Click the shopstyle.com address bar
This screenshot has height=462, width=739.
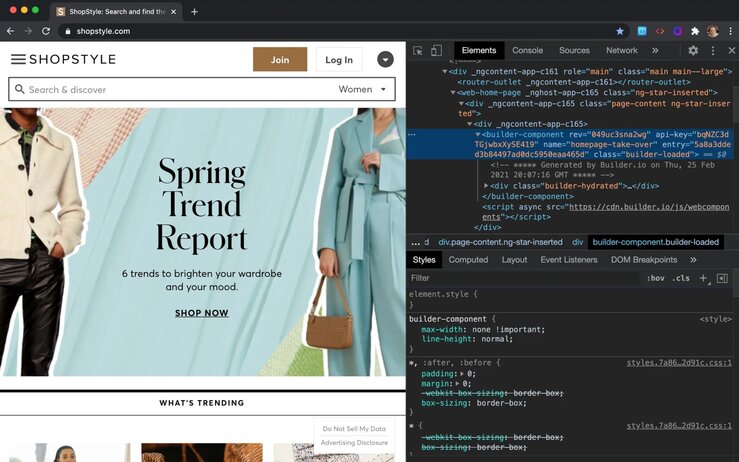pos(337,31)
